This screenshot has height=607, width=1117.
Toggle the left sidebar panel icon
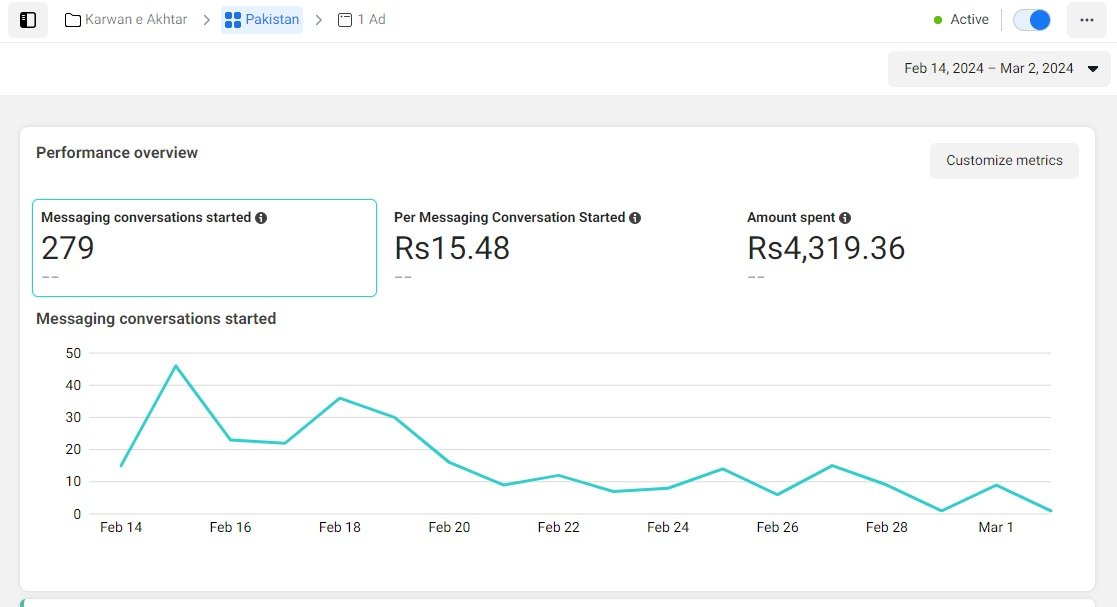tap(28, 20)
